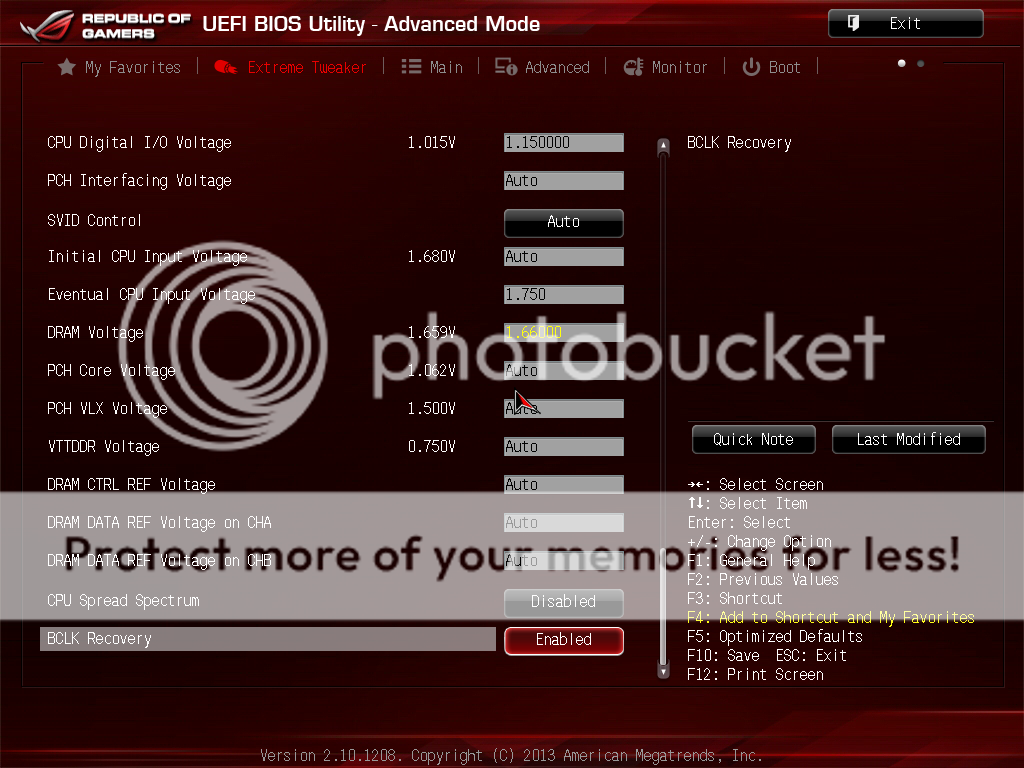Click the Advanced tab chip icon
The height and width of the screenshot is (768, 1024).
click(506, 67)
